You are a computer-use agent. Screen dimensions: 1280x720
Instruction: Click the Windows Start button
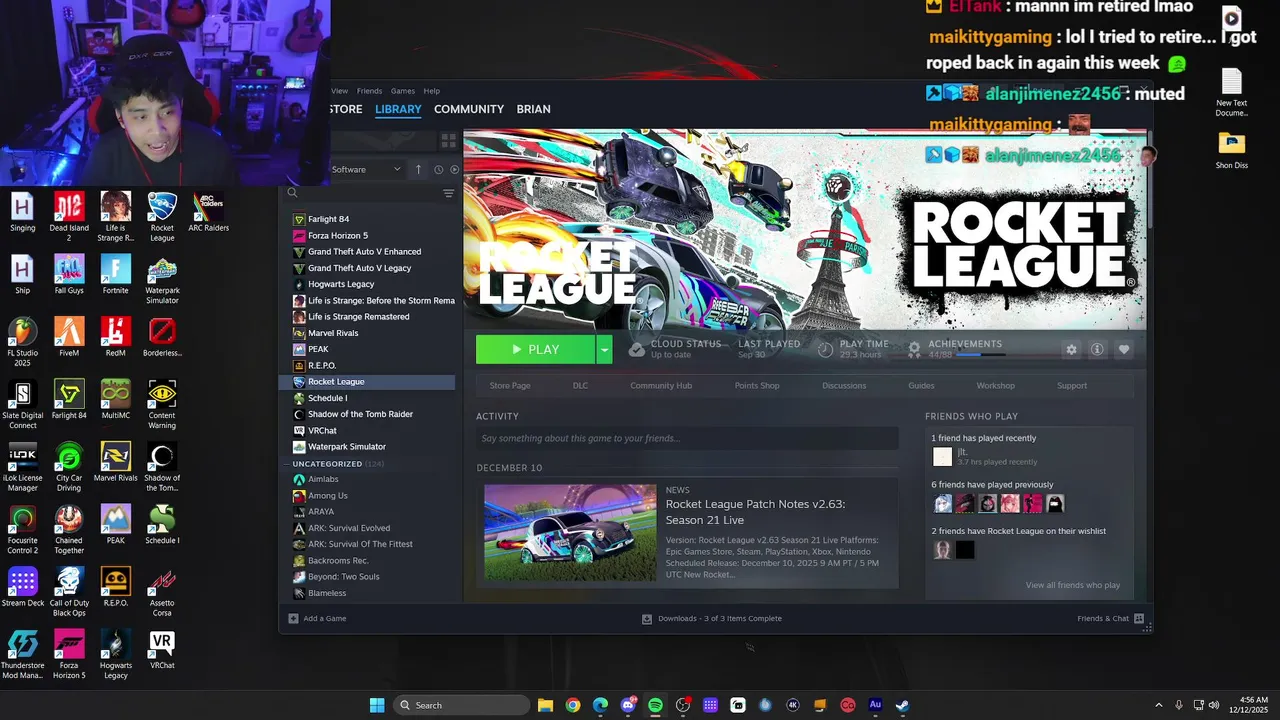[x=377, y=705]
